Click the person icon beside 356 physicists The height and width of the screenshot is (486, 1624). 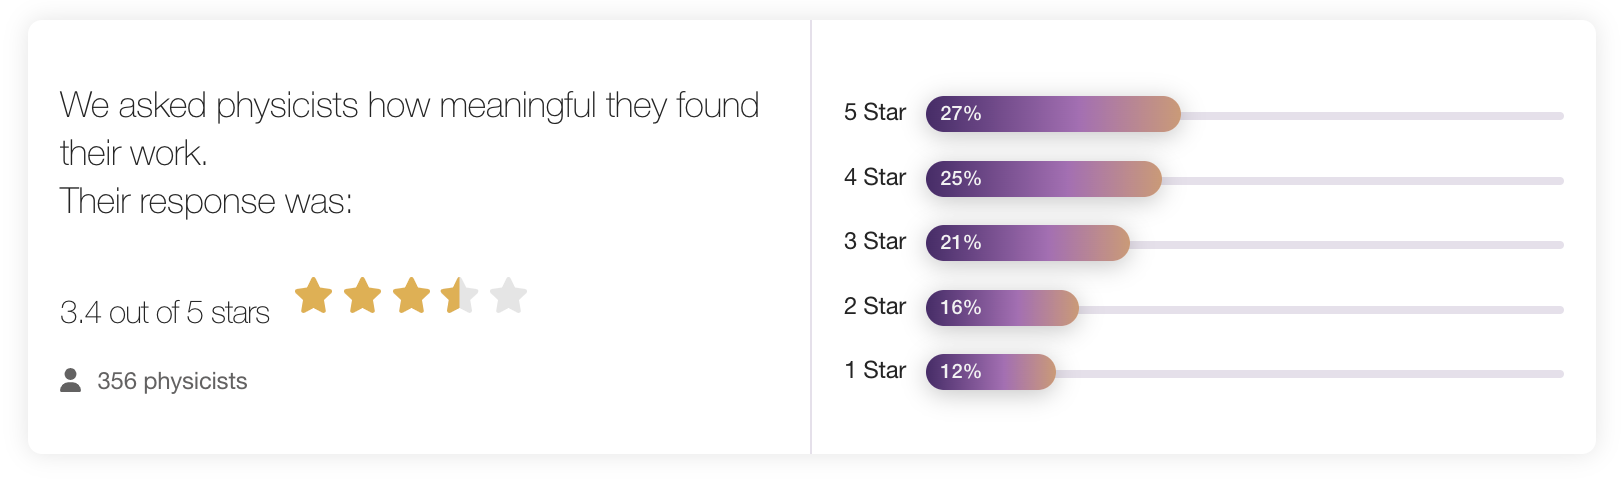coord(70,381)
